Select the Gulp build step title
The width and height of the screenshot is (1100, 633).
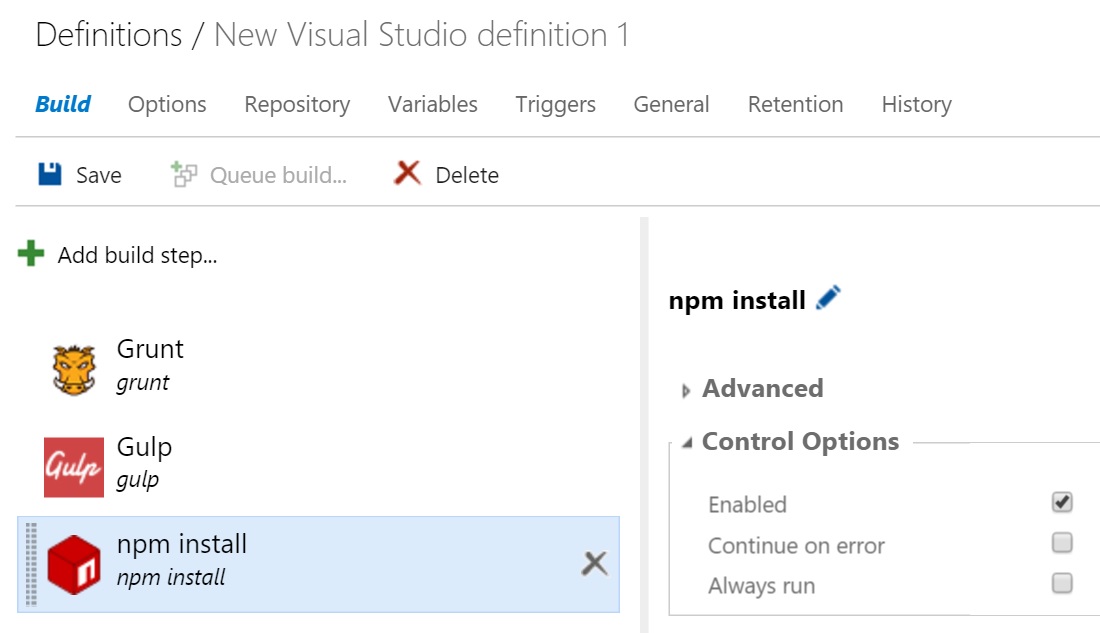[145, 447]
